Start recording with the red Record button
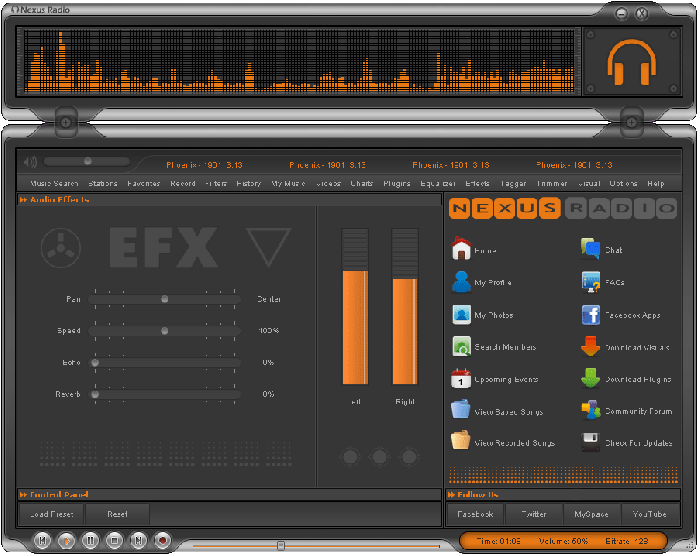The image size is (700, 556). coord(162,541)
